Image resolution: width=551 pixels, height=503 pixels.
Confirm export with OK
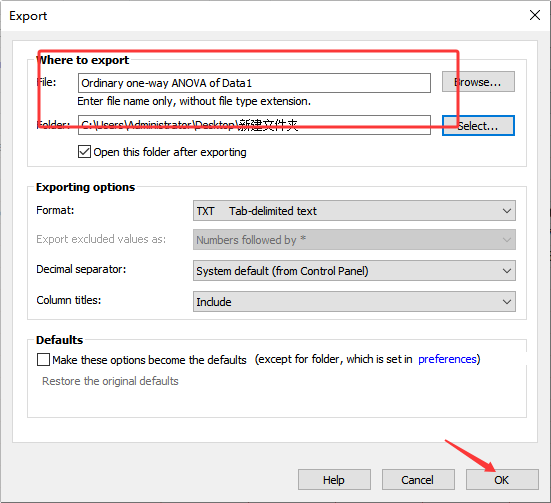click(x=502, y=479)
